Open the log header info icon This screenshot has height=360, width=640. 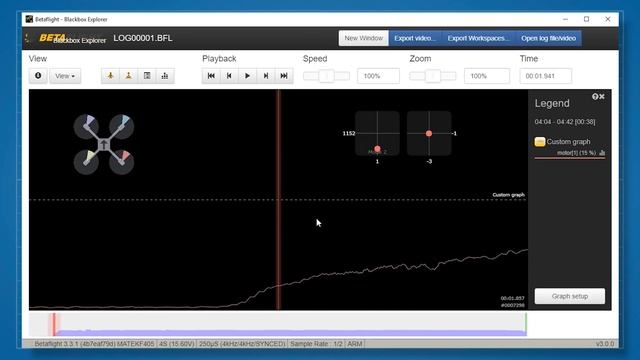point(38,76)
